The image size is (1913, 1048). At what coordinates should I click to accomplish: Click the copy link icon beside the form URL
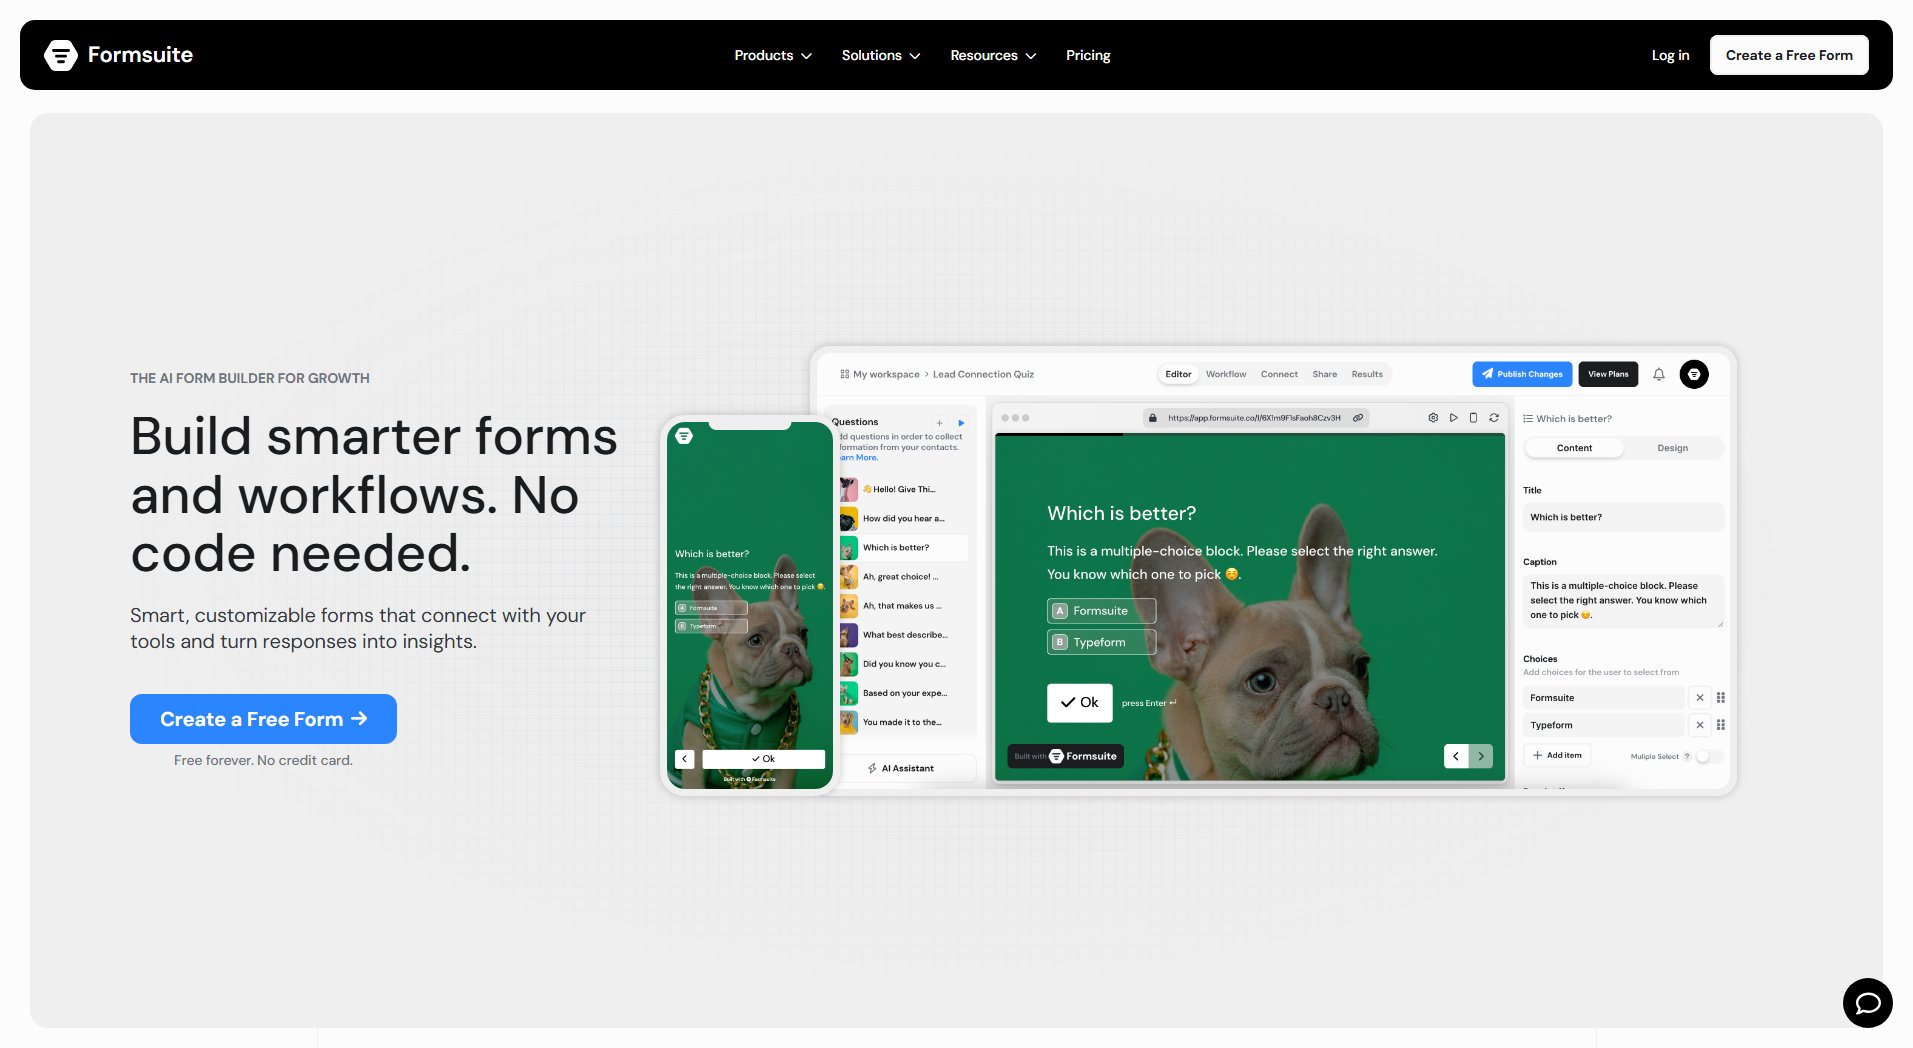[1358, 418]
